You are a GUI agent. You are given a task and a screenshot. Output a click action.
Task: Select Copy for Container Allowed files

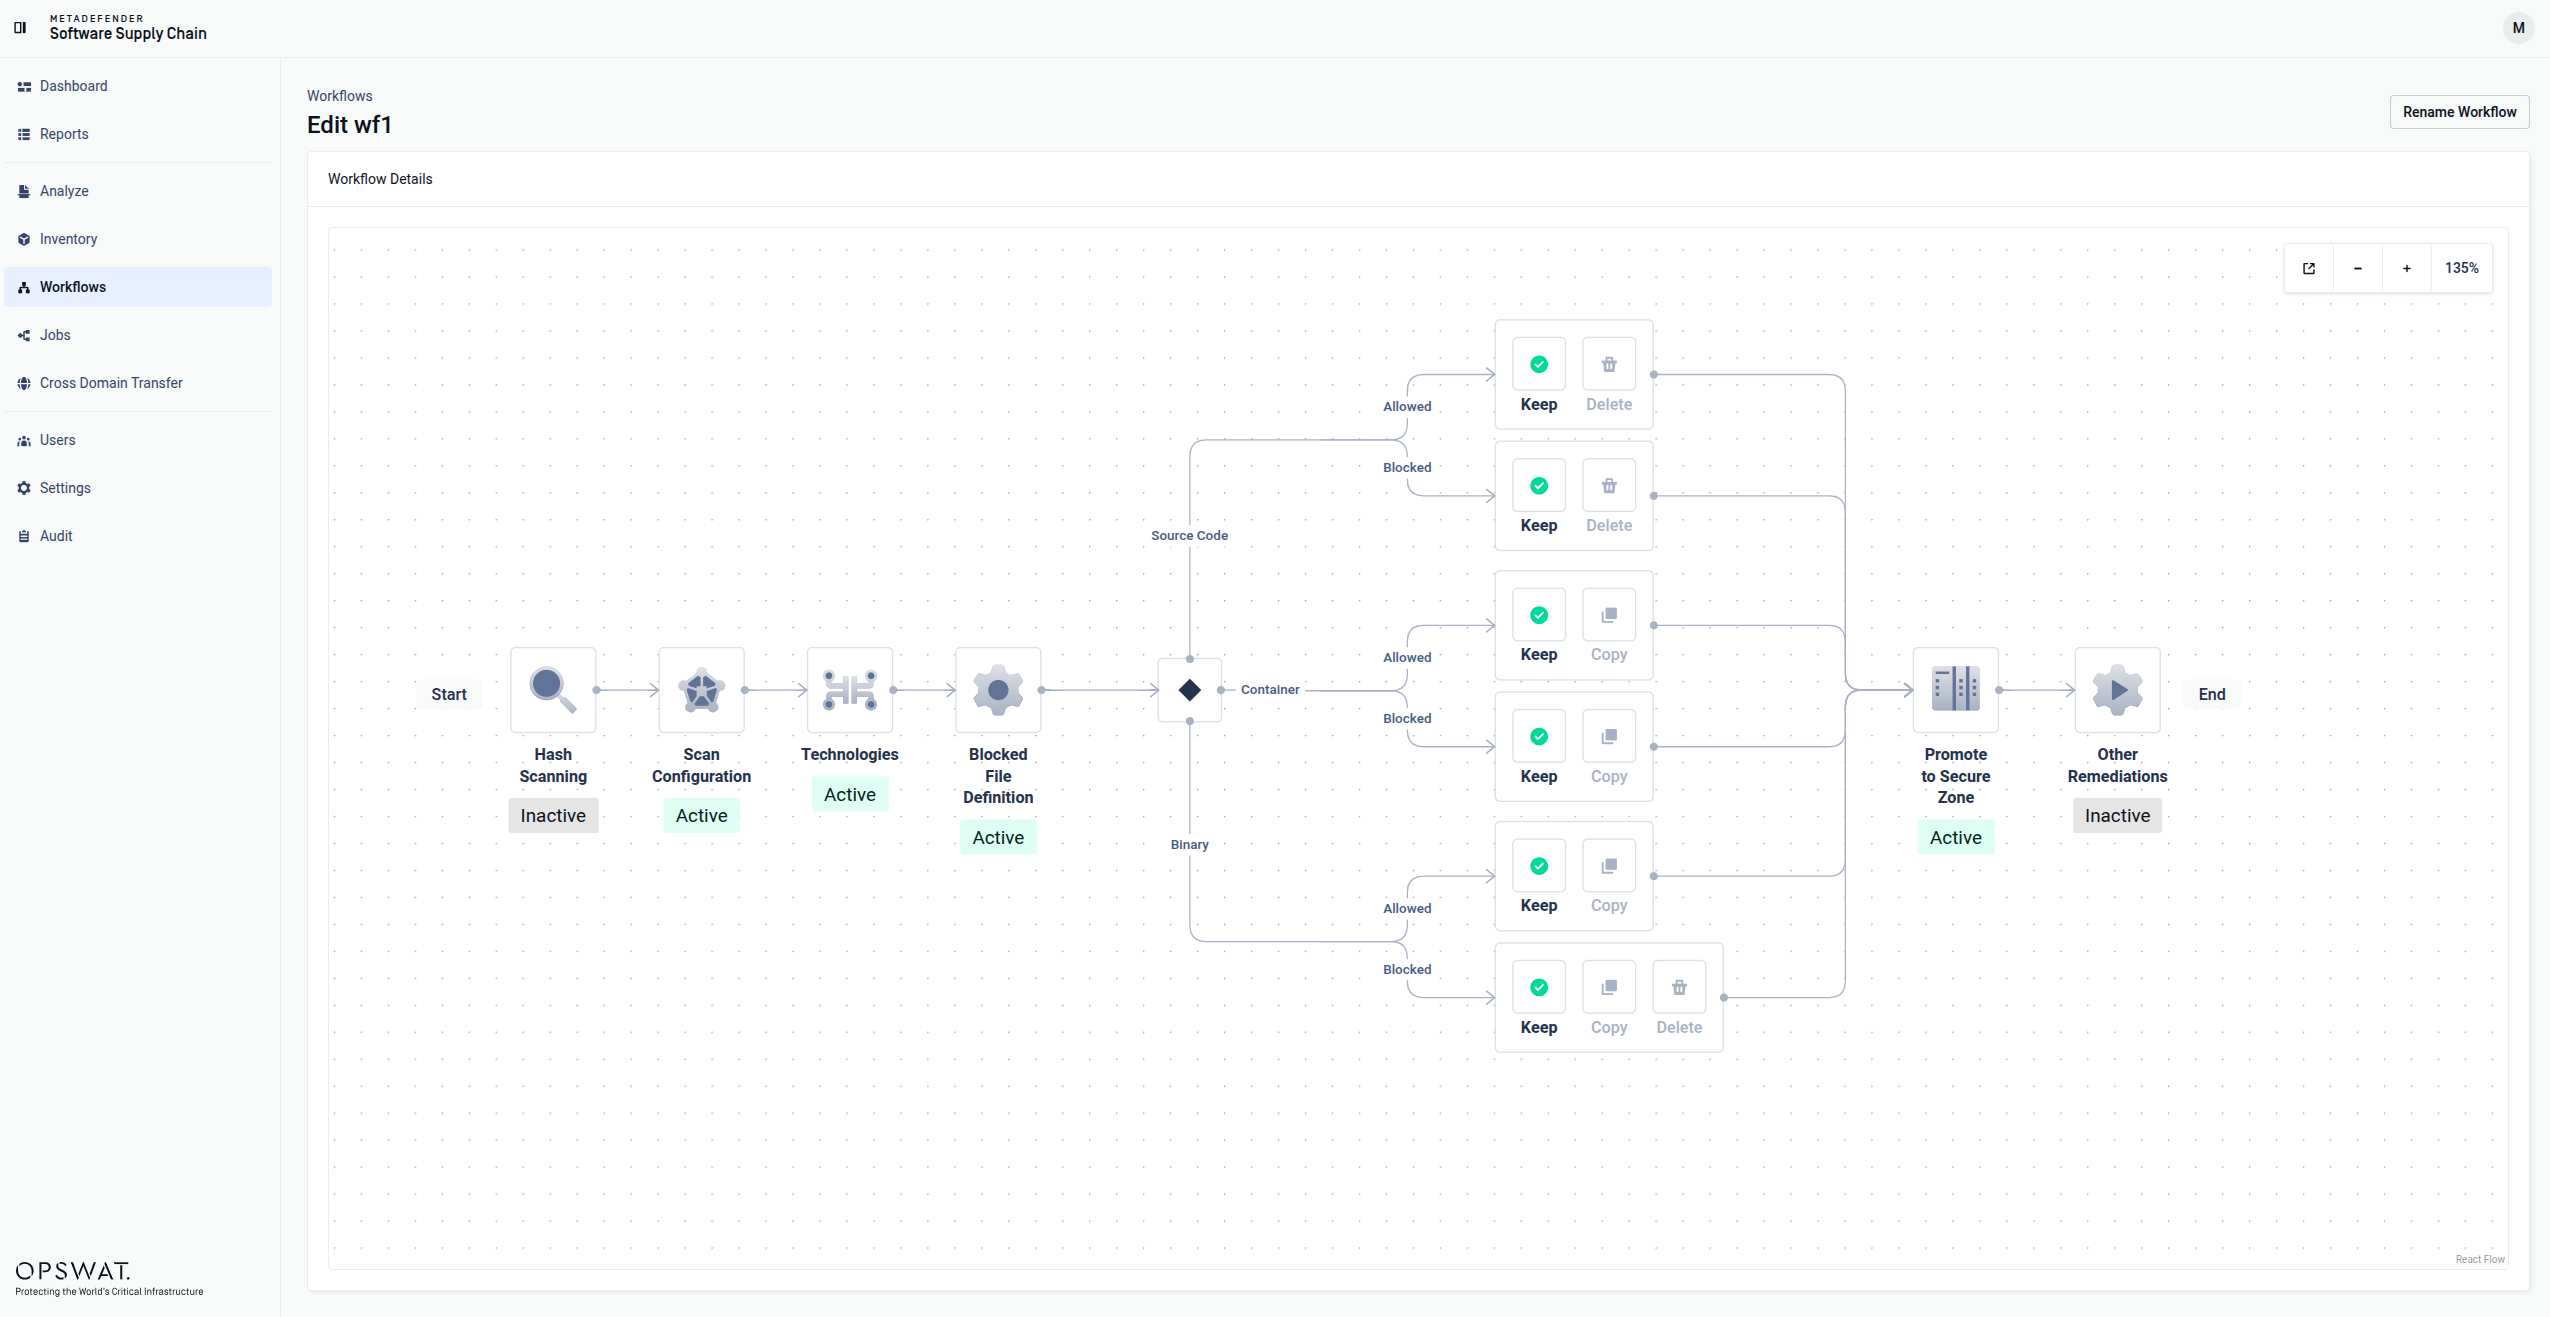(1609, 626)
